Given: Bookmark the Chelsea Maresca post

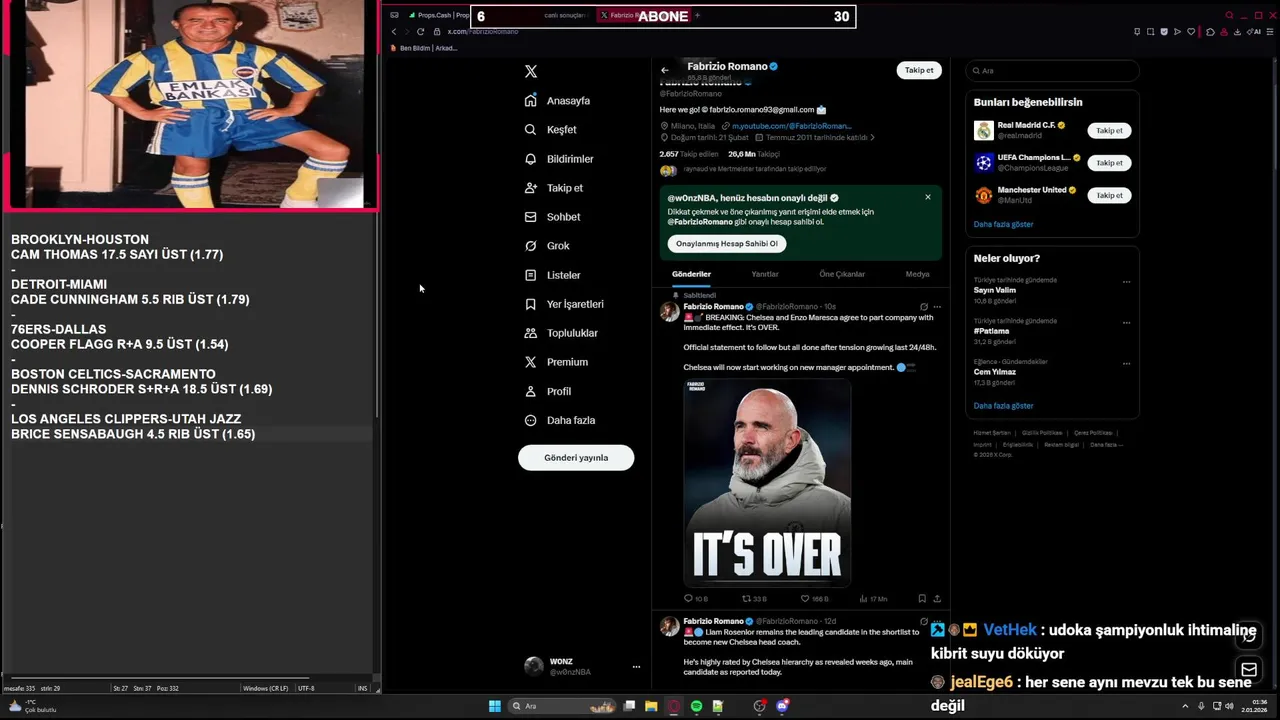Looking at the screenshot, I should (922, 598).
